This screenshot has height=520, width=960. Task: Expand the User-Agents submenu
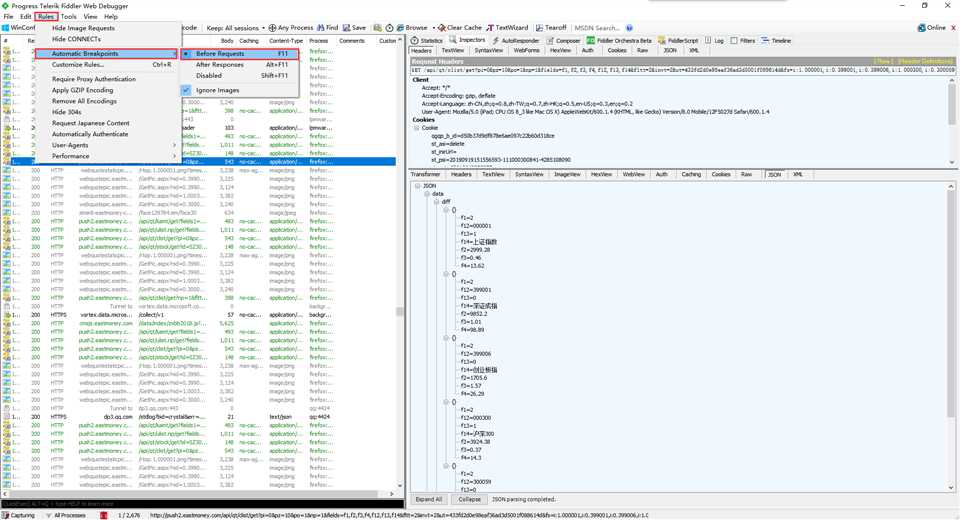click(107, 145)
